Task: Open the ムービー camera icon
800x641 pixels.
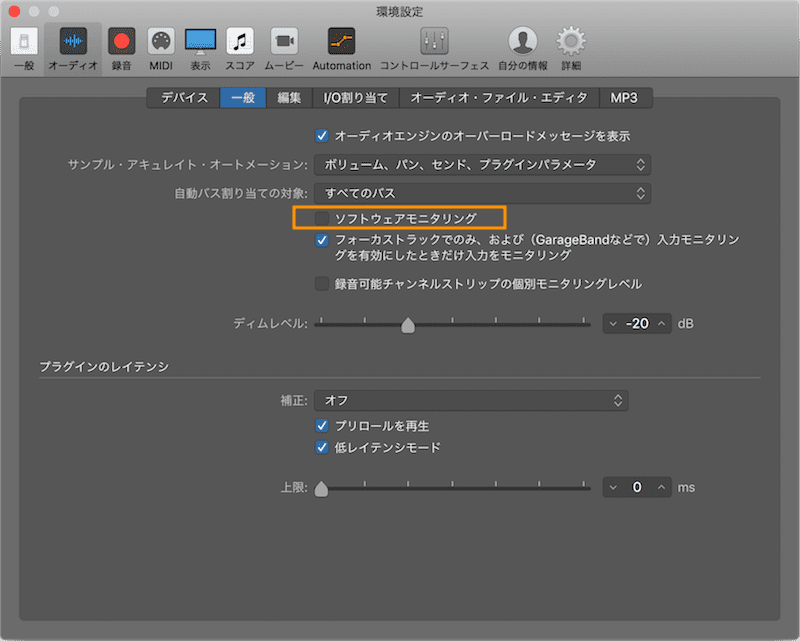Action: (284, 41)
